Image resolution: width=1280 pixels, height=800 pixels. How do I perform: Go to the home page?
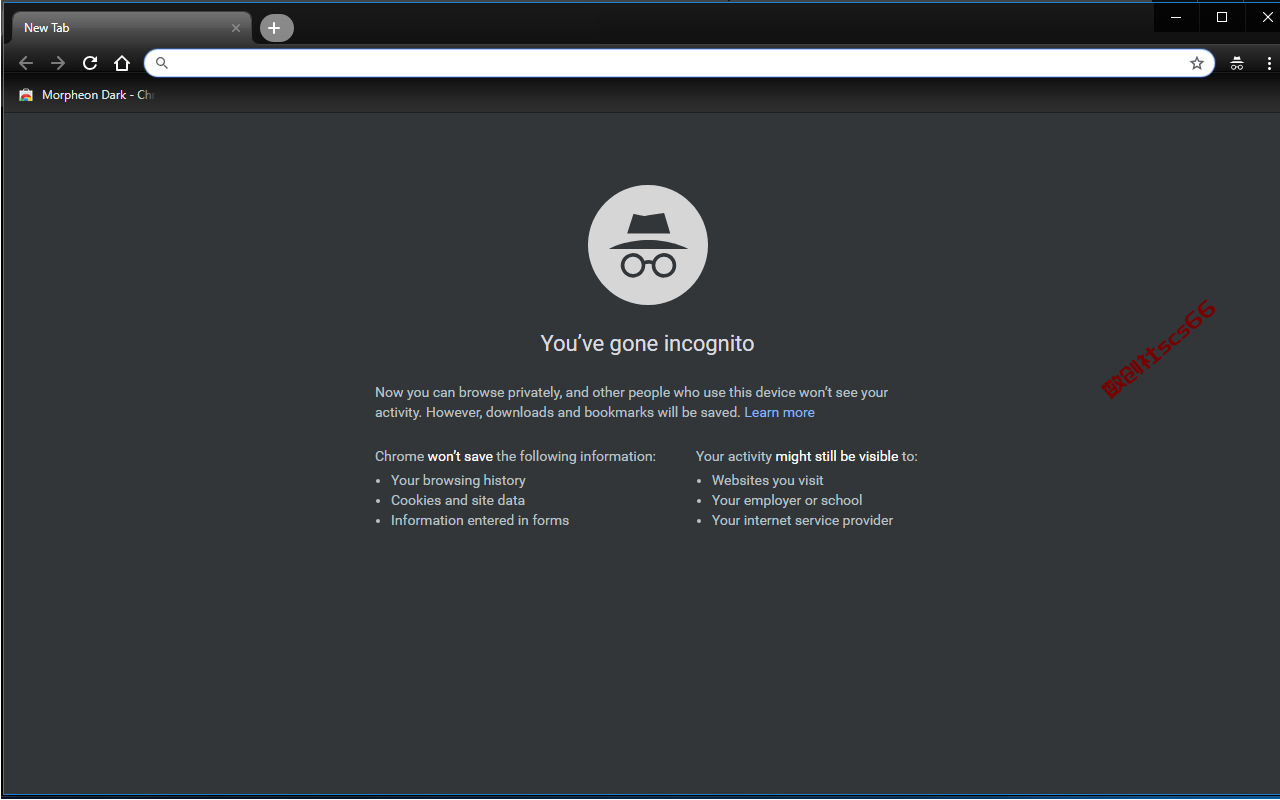coord(122,63)
